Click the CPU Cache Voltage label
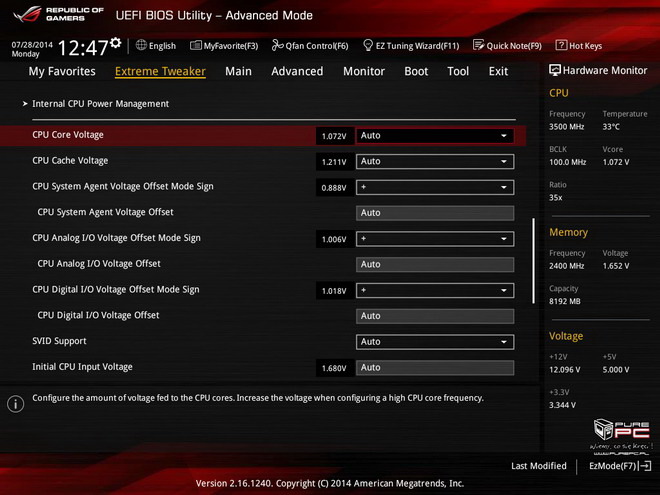 click(70, 160)
